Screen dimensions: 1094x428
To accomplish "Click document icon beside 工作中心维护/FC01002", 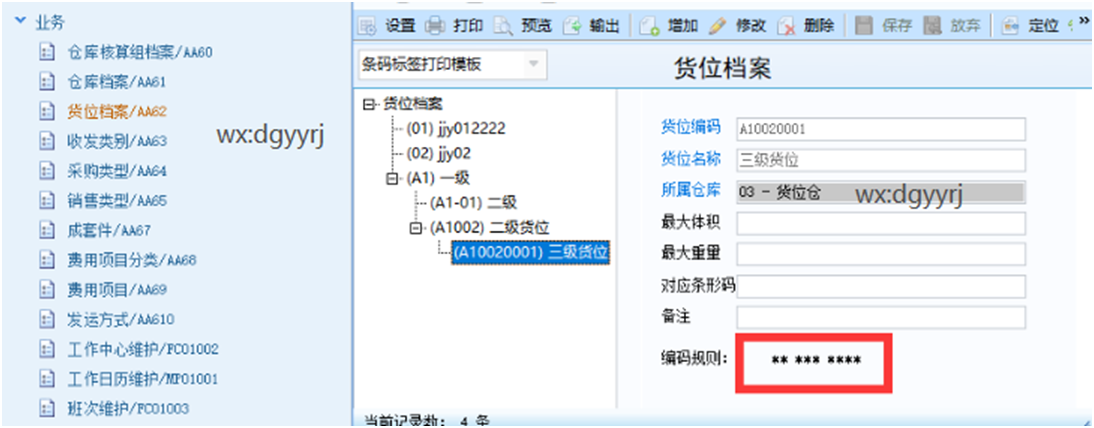I will [x=47, y=349].
